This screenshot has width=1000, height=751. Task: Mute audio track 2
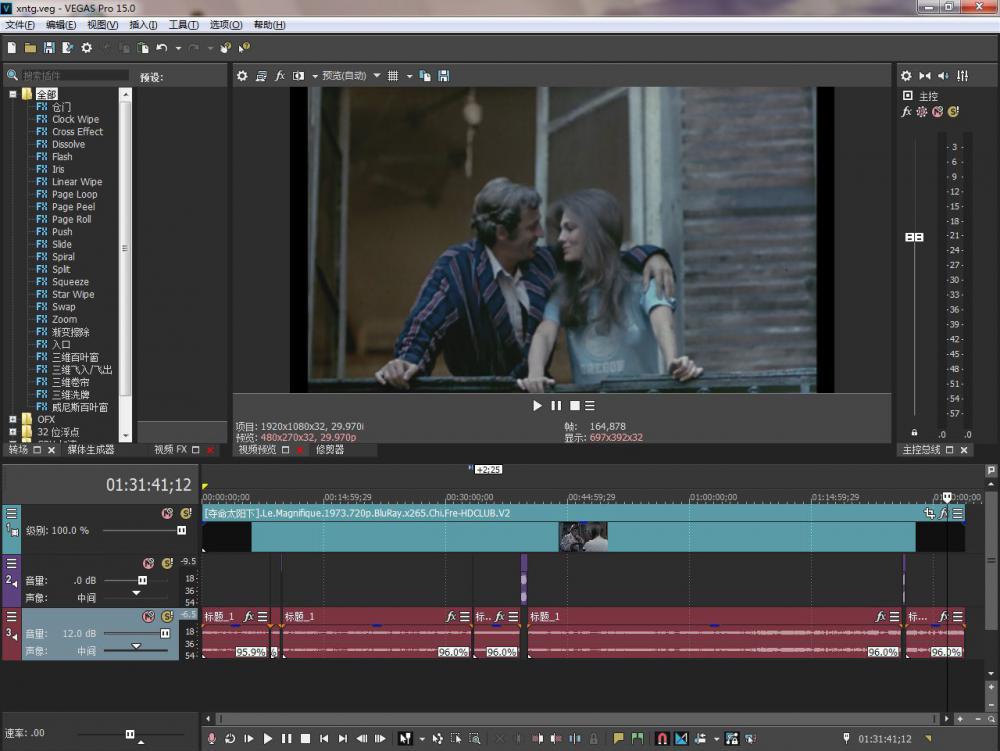(x=149, y=563)
